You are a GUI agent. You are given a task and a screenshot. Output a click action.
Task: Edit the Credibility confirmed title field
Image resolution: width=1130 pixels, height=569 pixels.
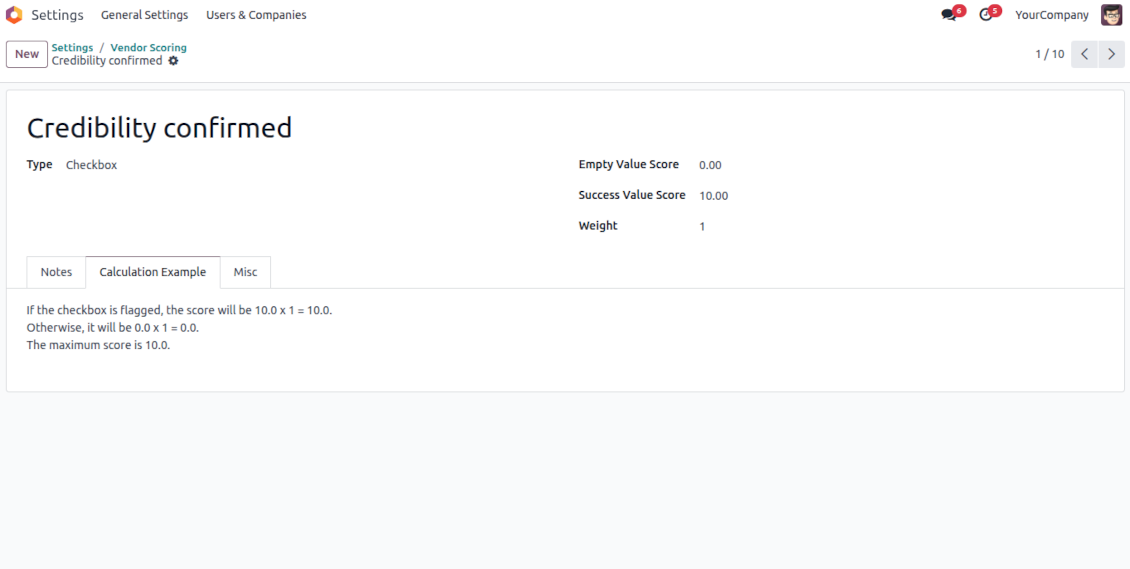click(160, 128)
